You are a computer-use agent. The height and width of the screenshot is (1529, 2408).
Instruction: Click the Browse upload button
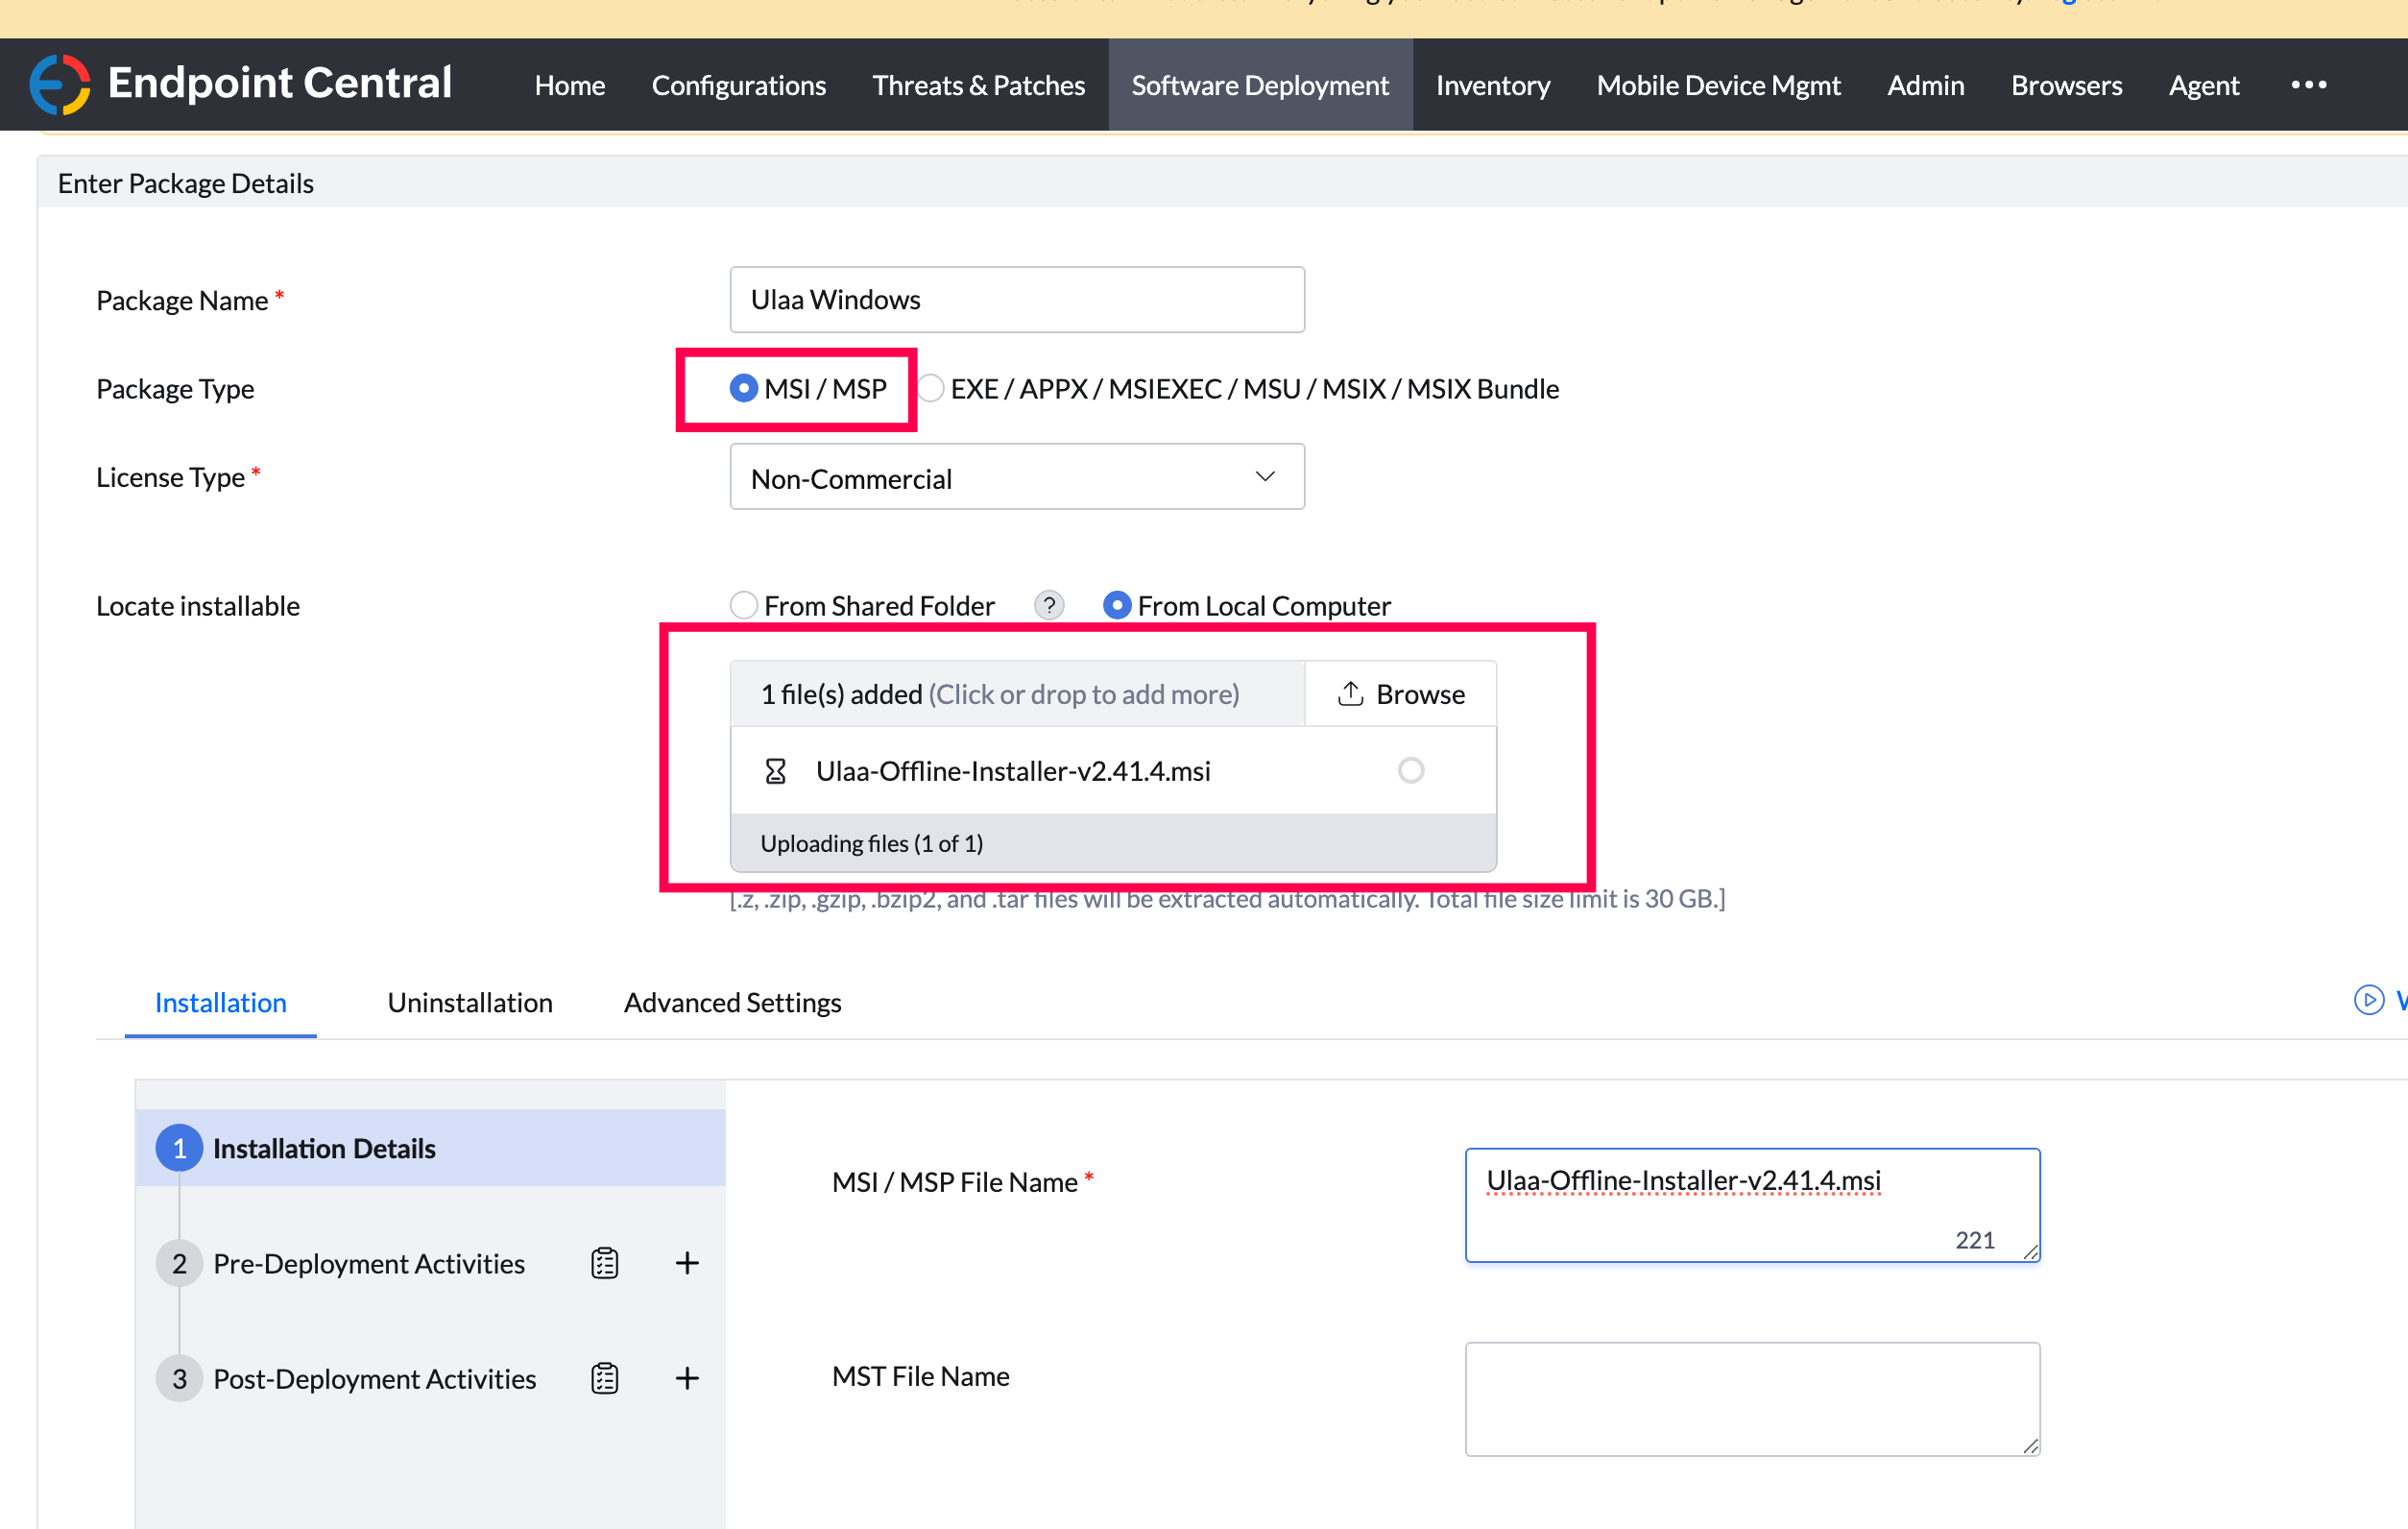click(1400, 694)
